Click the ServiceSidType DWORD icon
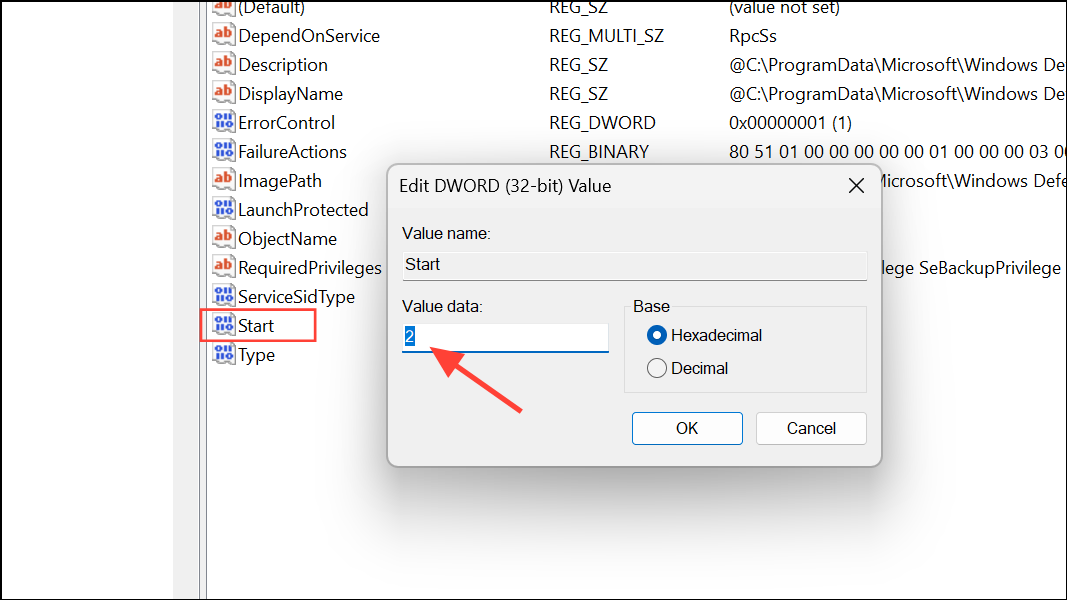The height and width of the screenshot is (600, 1067). pyautogui.click(x=222, y=295)
